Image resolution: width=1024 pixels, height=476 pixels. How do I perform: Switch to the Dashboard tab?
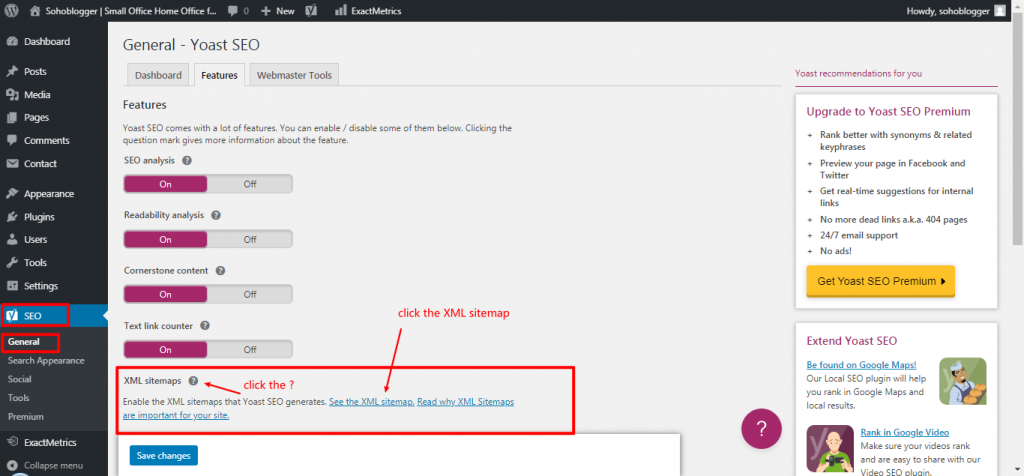click(158, 75)
